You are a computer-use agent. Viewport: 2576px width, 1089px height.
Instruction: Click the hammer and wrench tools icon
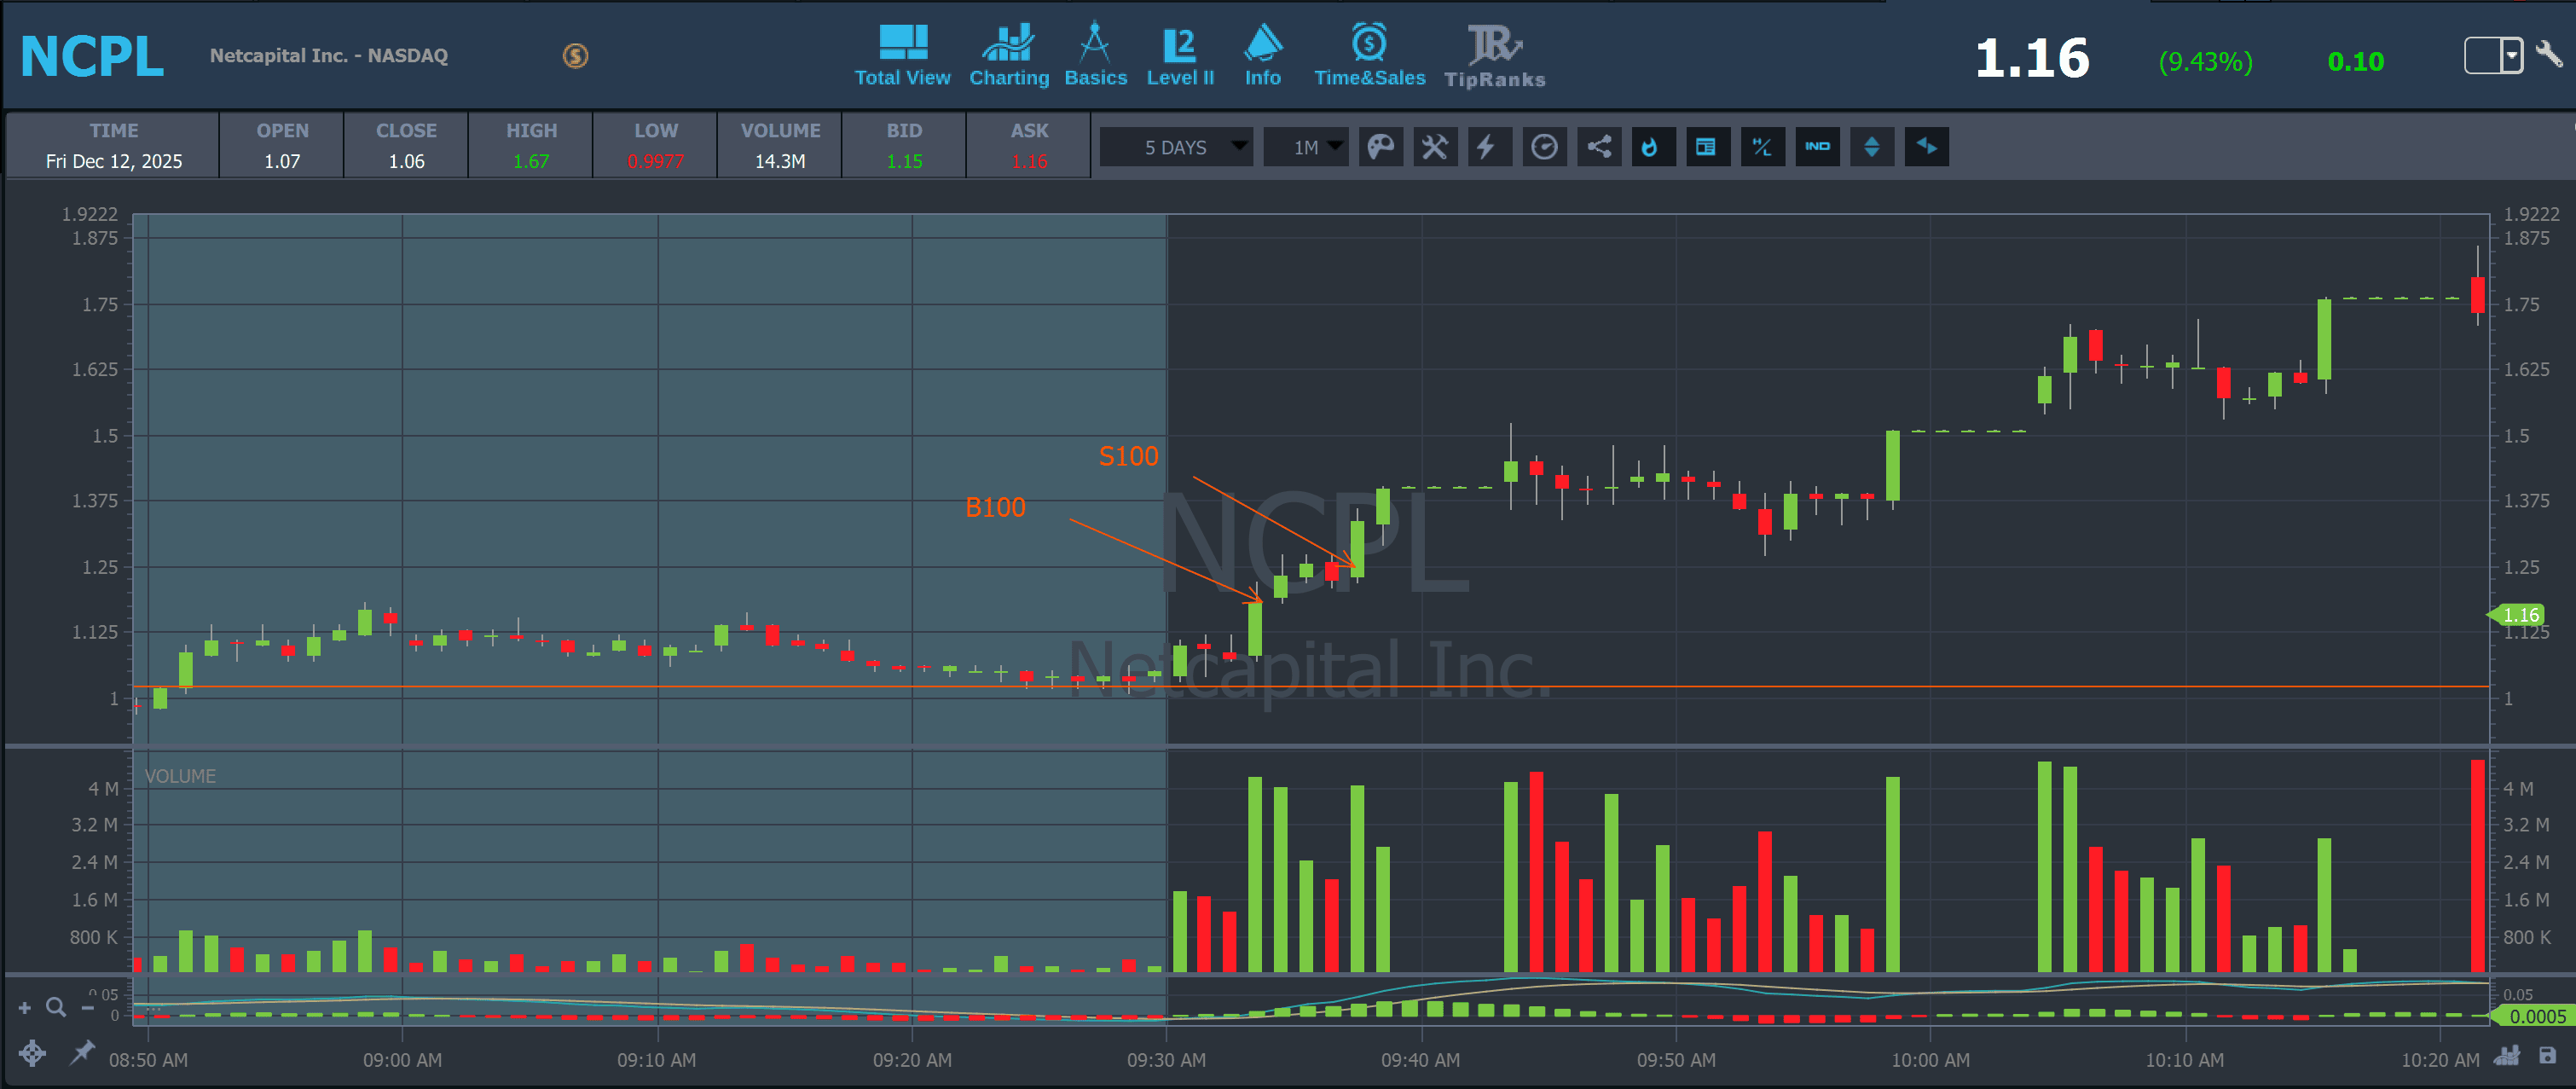tap(1434, 147)
